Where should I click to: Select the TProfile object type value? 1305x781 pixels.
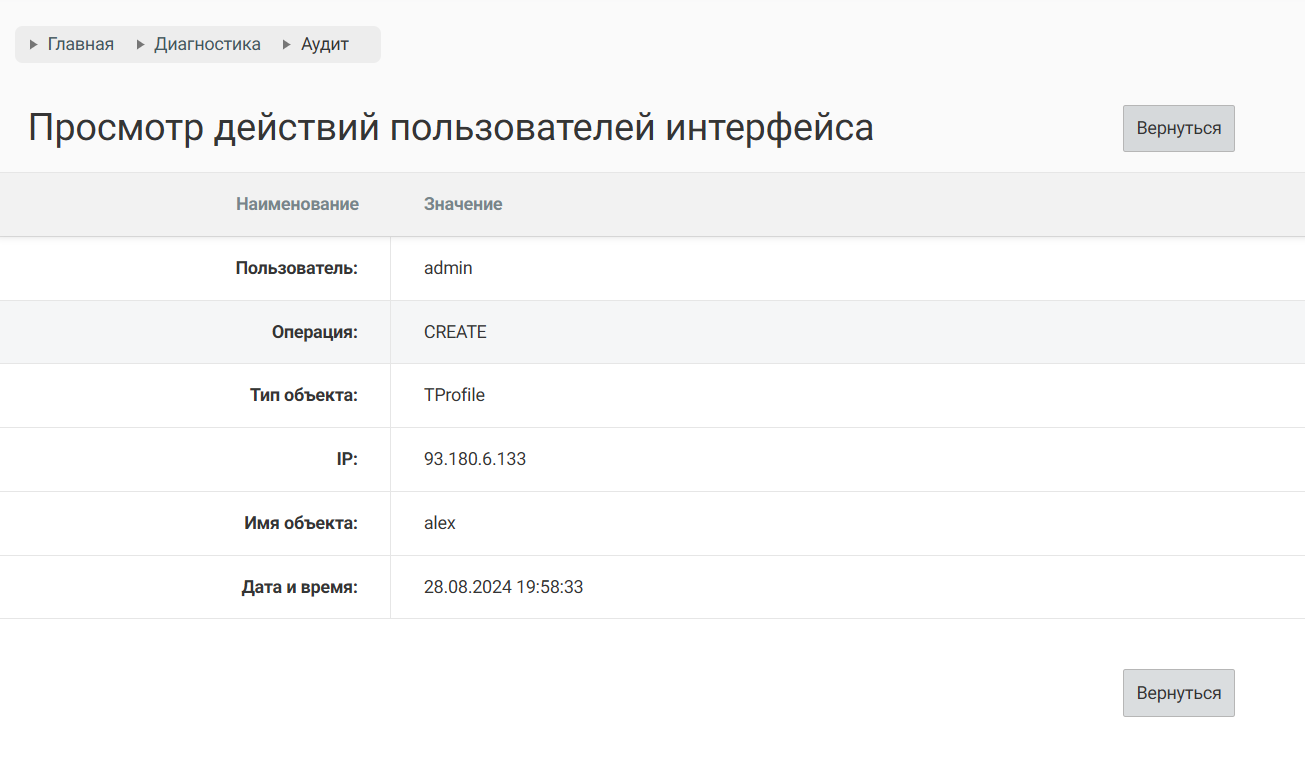[x=454, y=395]
